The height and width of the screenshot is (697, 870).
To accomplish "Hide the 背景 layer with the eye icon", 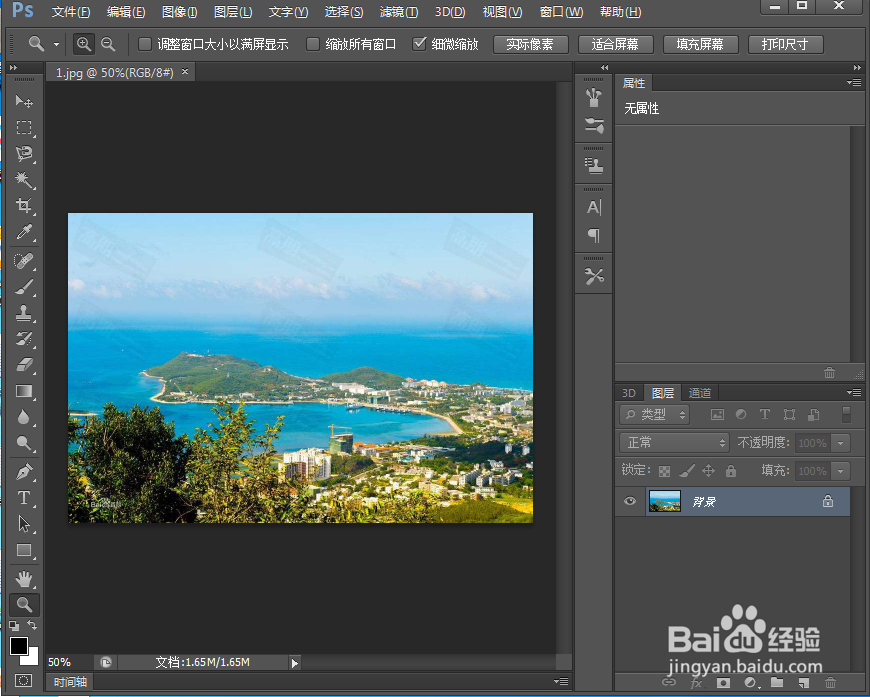I will click(x=630, y=501).
